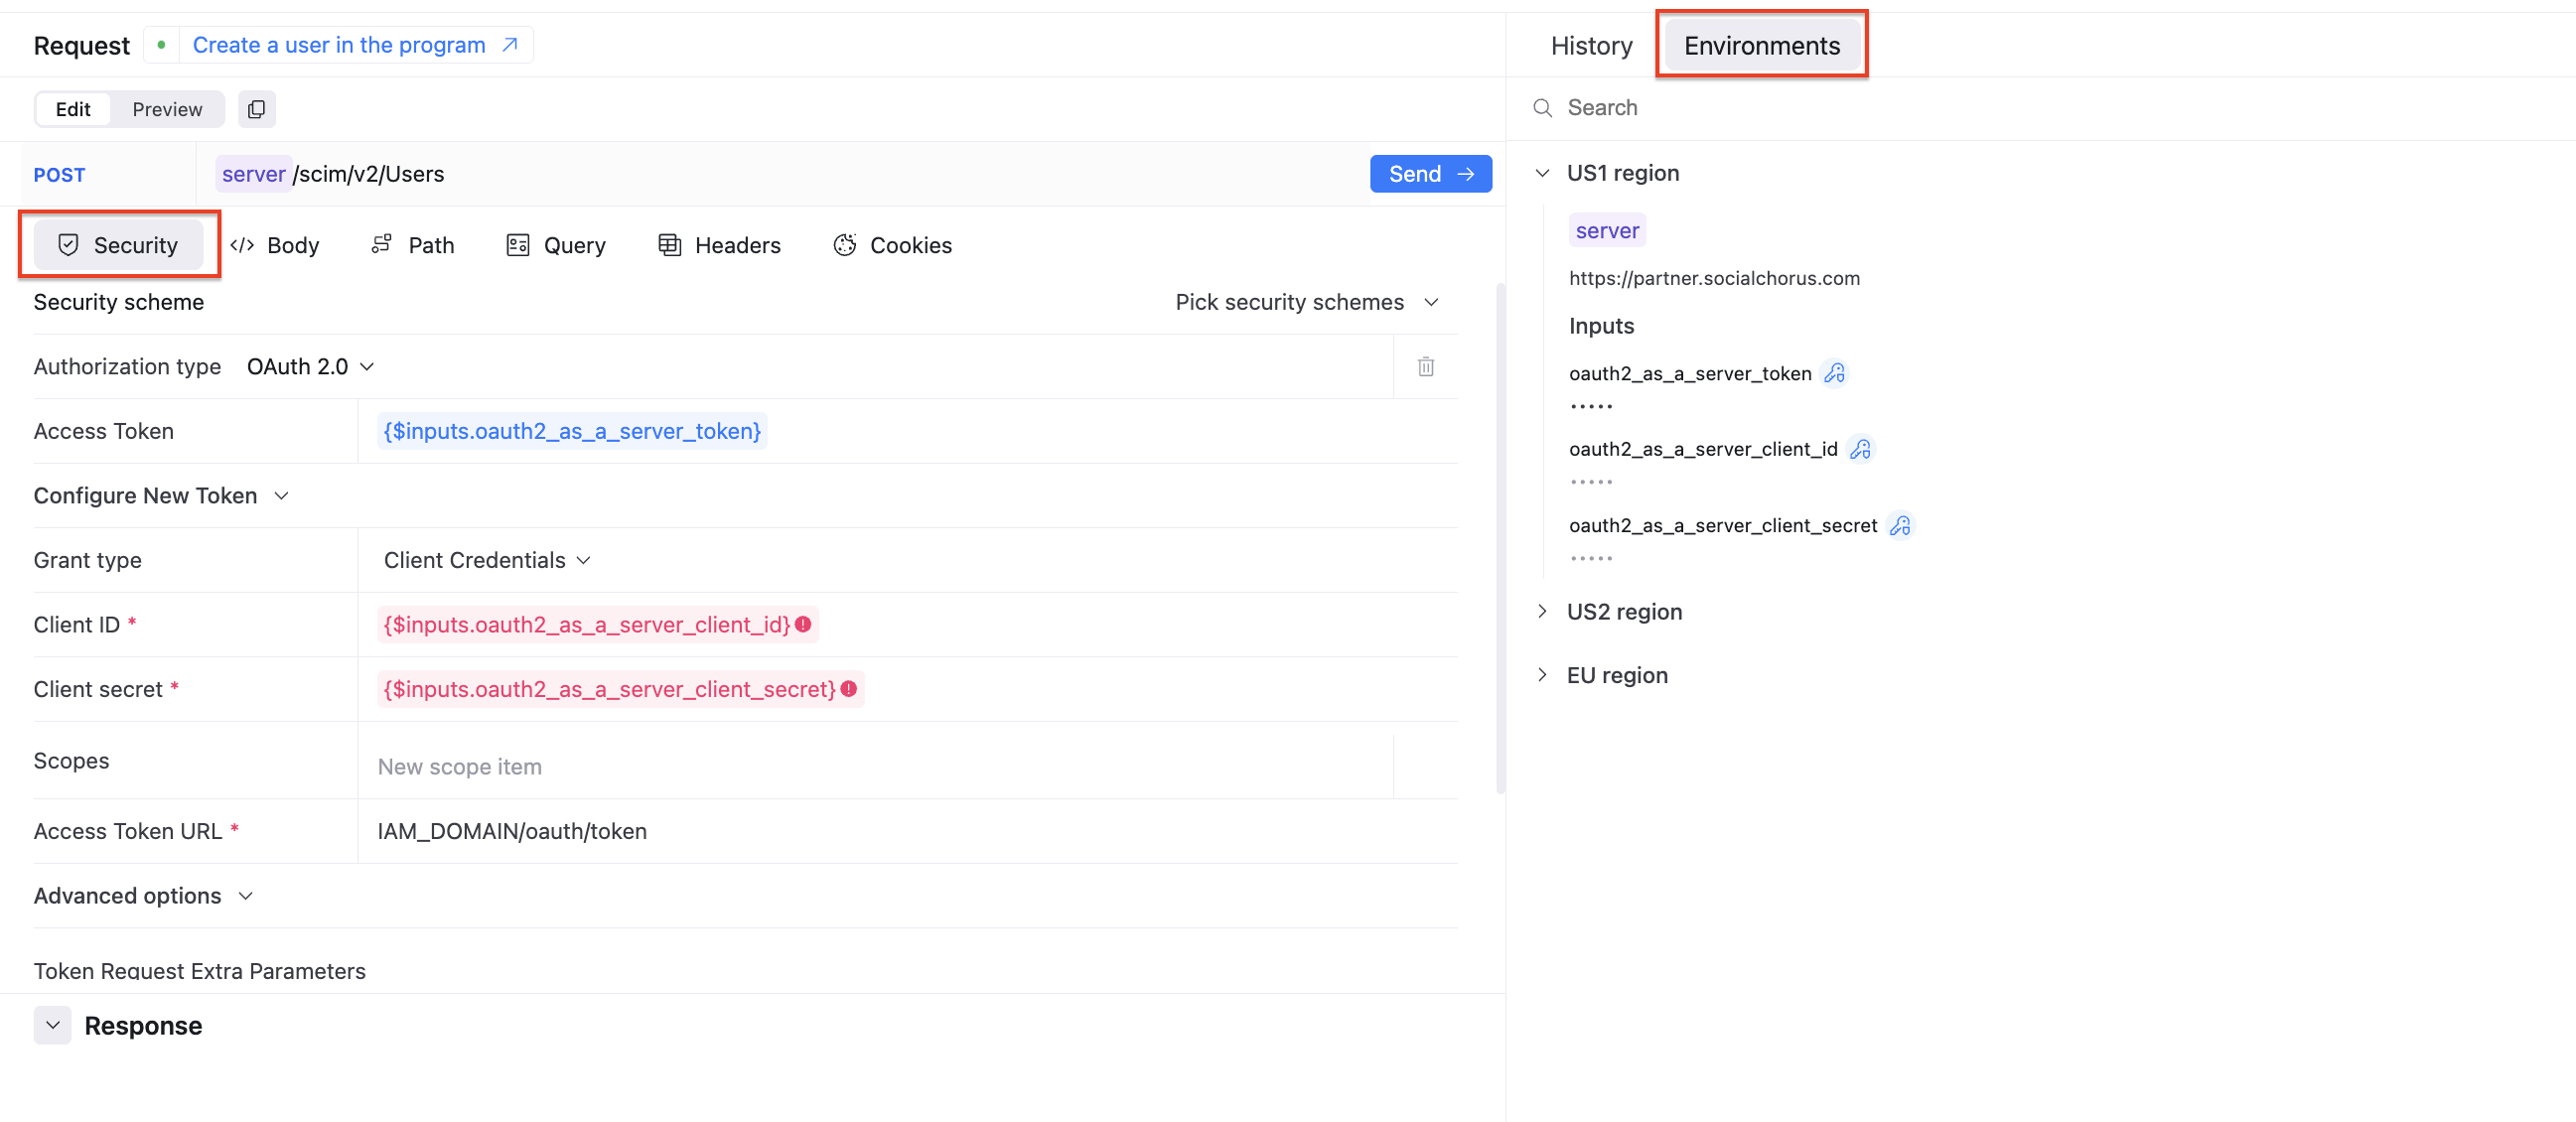Click key icon beside oauth2_as_a_server_token
Screen dimensions: 2576x1122
[x=1834, y=373]
